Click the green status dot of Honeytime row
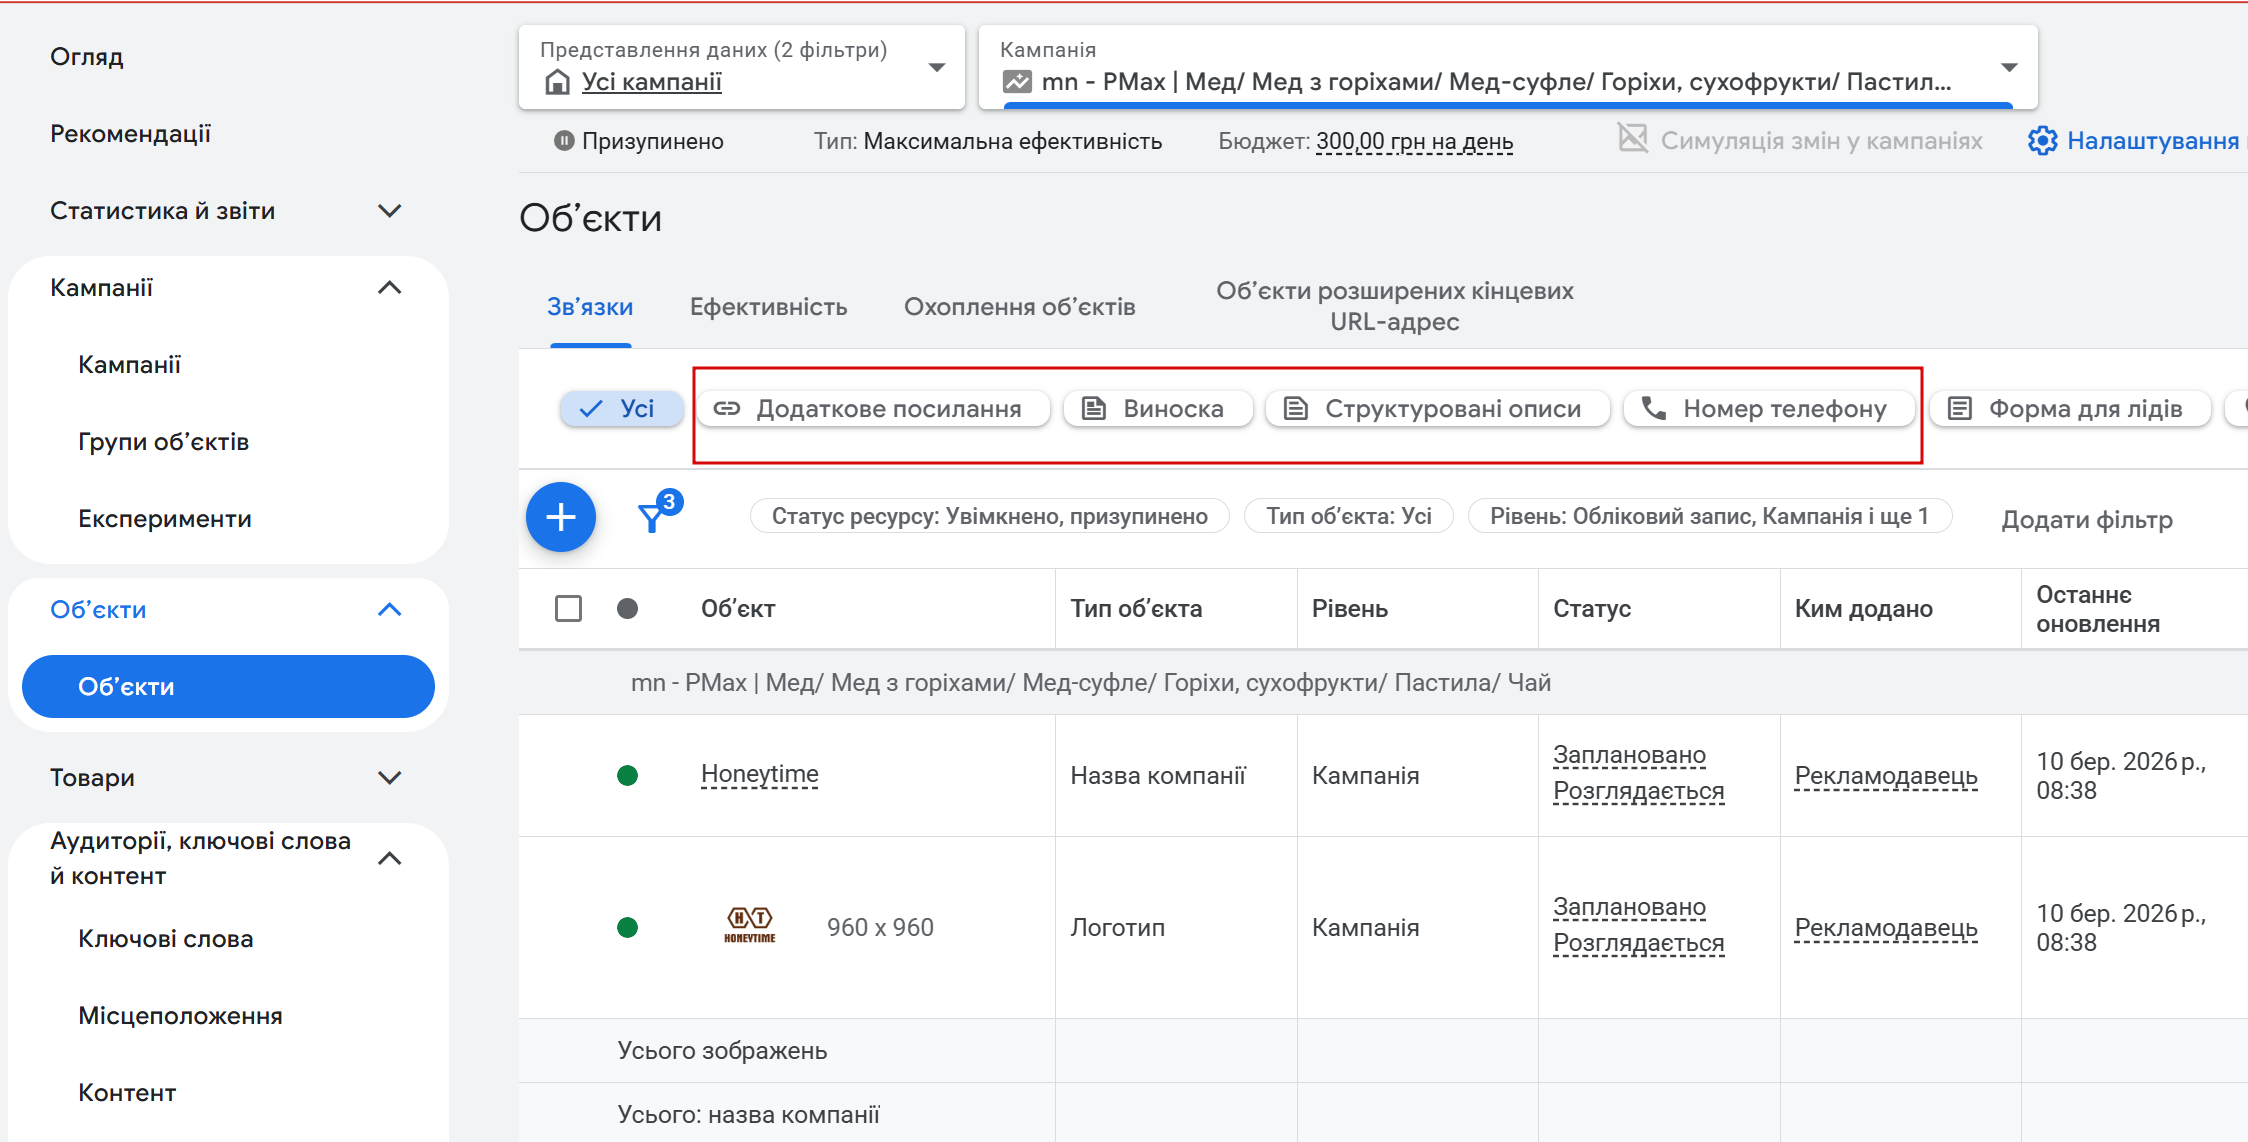 click(627, 775)
